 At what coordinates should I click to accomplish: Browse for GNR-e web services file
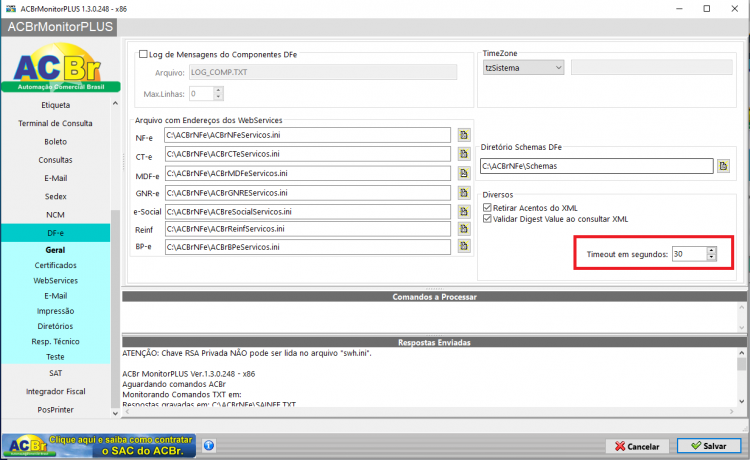click(463, 193)
